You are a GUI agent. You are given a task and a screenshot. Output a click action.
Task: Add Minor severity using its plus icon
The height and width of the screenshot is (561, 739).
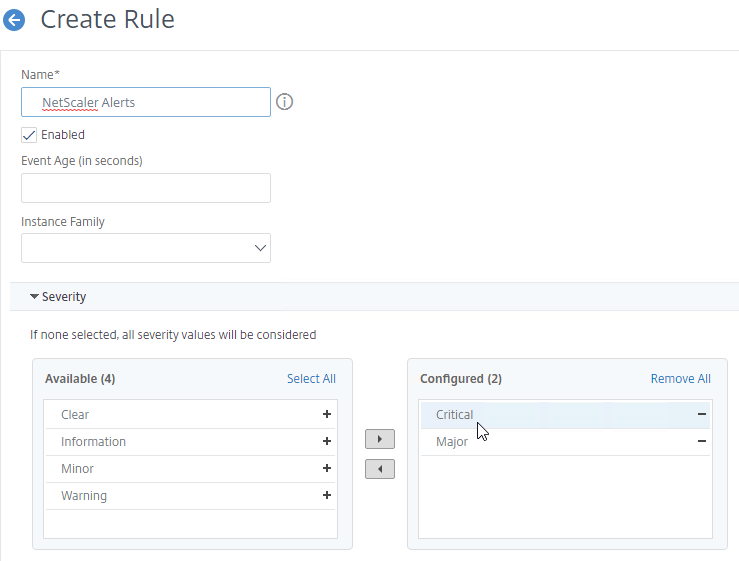coord(327,468)
